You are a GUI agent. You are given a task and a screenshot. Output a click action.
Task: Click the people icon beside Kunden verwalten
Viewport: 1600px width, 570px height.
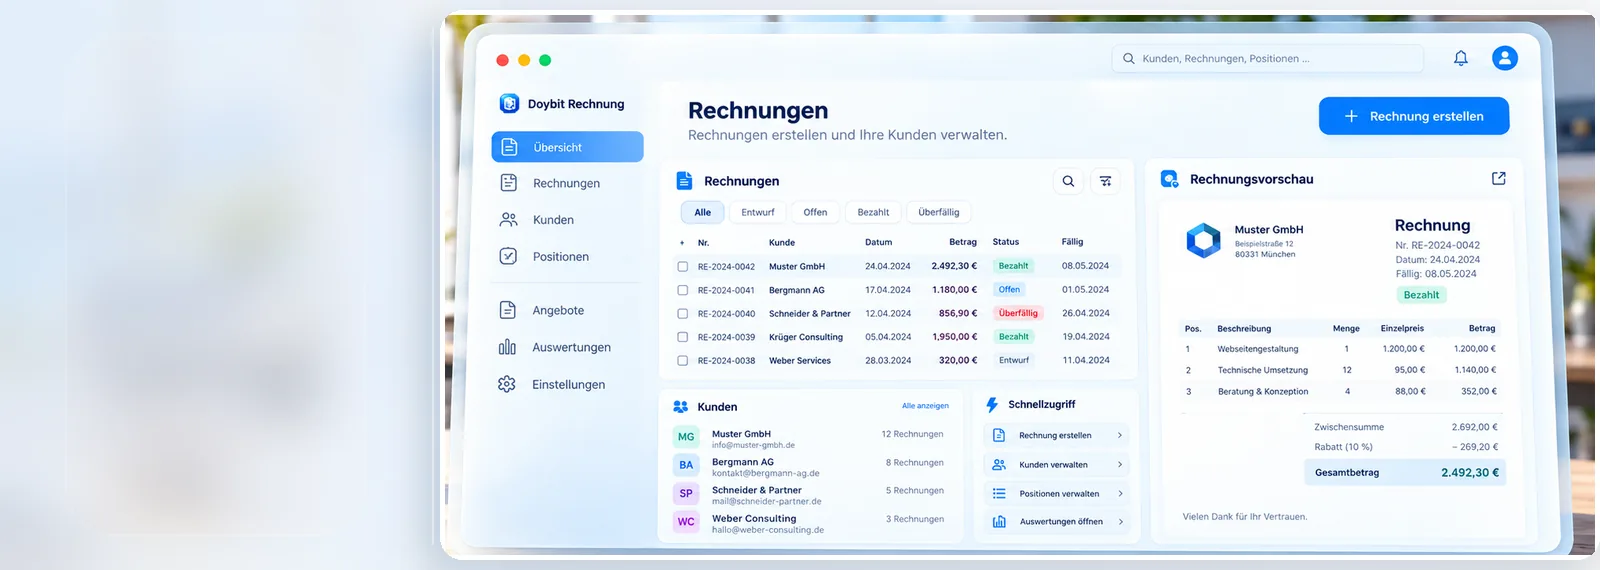point(999,464)
